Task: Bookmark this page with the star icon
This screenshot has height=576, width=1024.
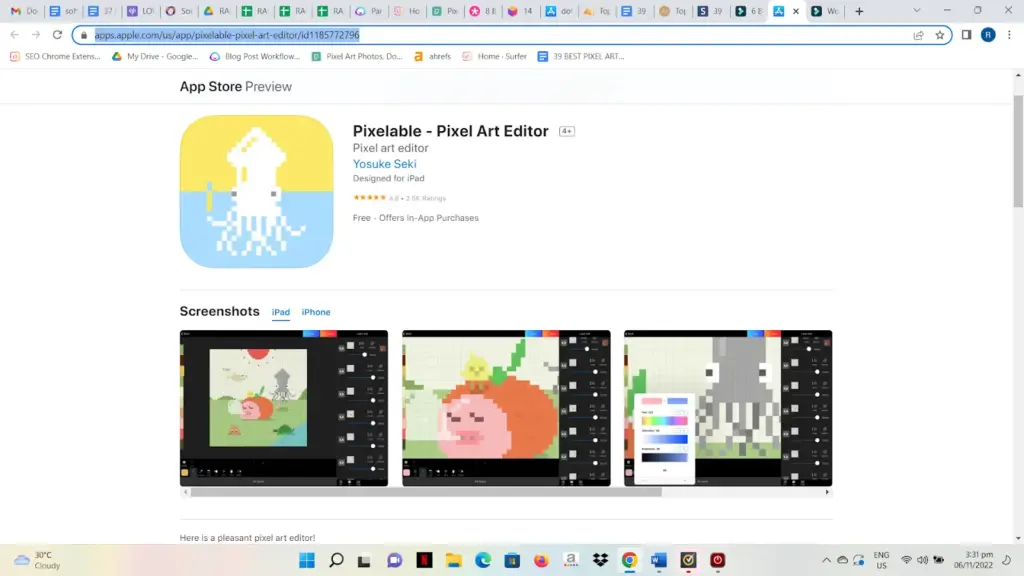Action: [941, 33]
